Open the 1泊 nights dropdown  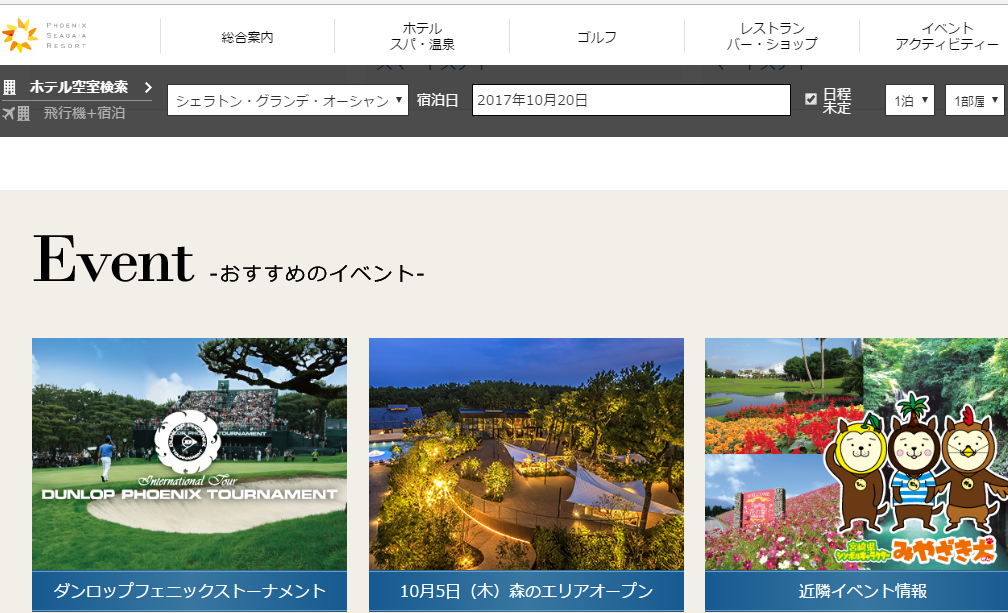click(910, 100)
